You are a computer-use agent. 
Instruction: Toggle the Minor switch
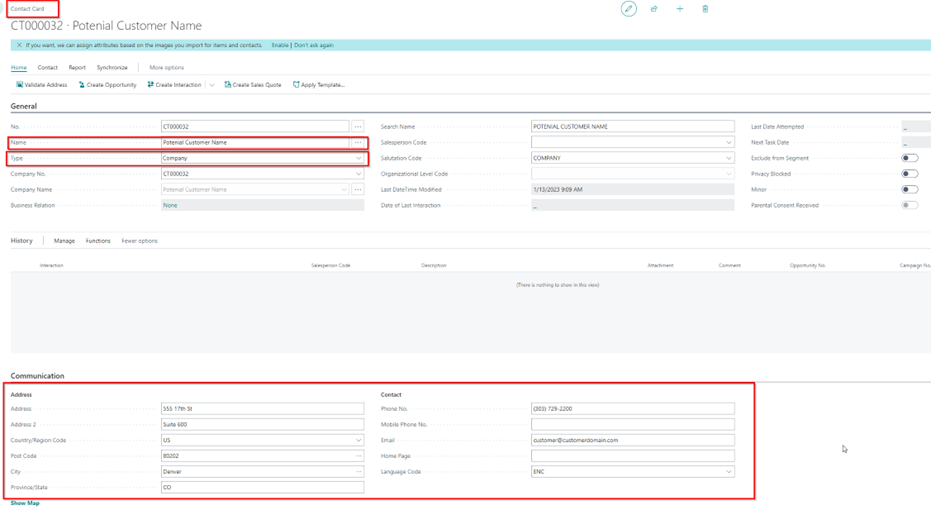(x=909, y=189)
